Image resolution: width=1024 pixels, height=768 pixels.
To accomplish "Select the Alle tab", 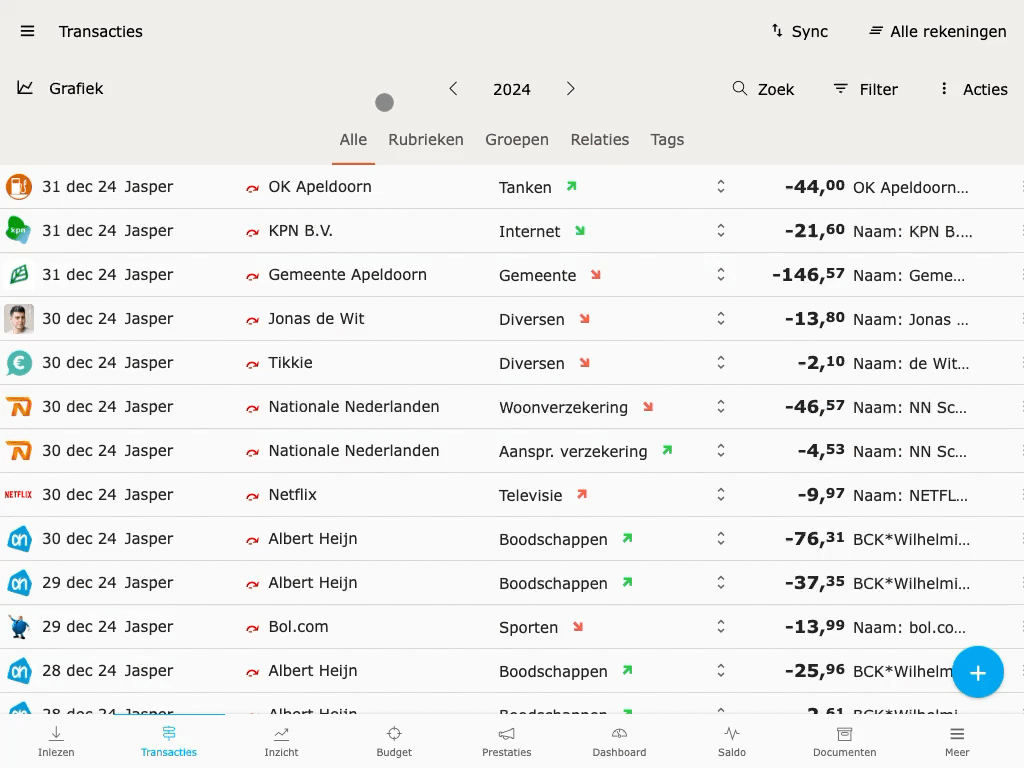I will click(x=353, y=140).
